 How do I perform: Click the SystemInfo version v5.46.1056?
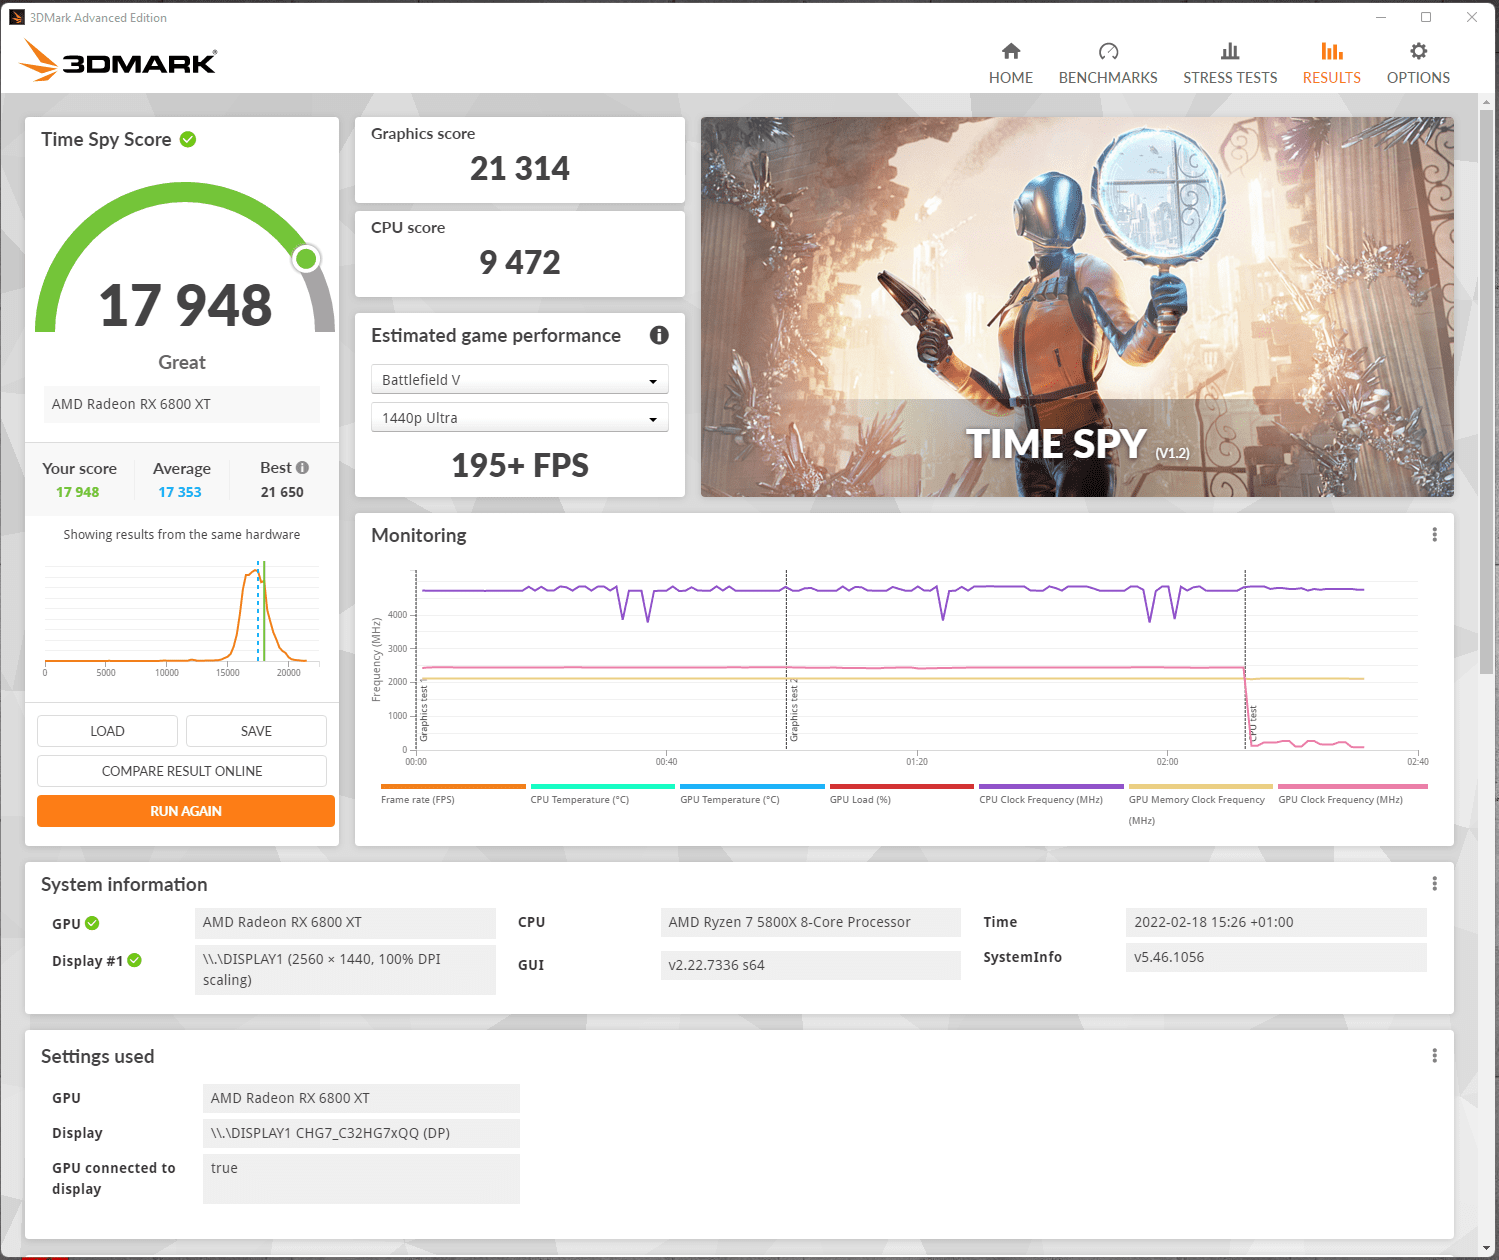tap(1276, 957)
